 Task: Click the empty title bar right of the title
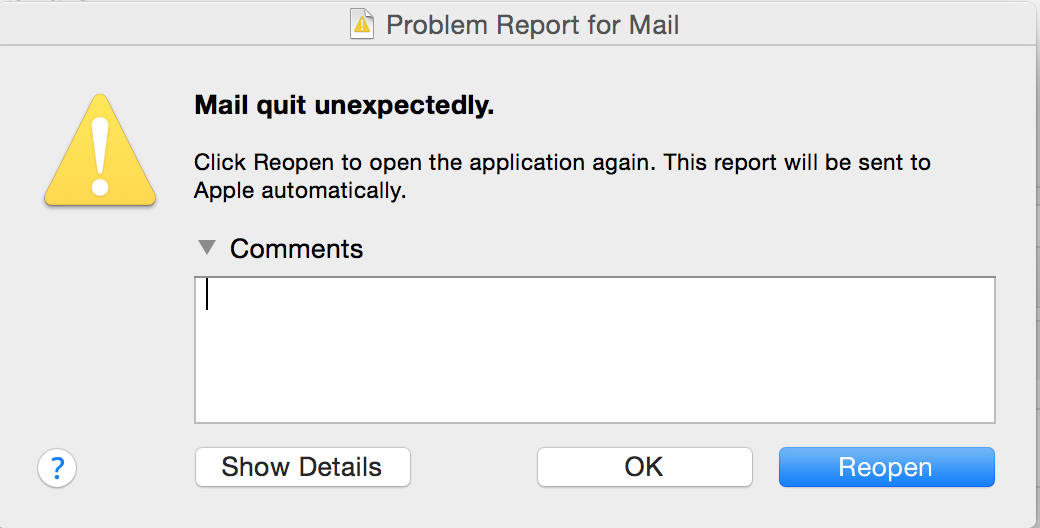point(856,25)
